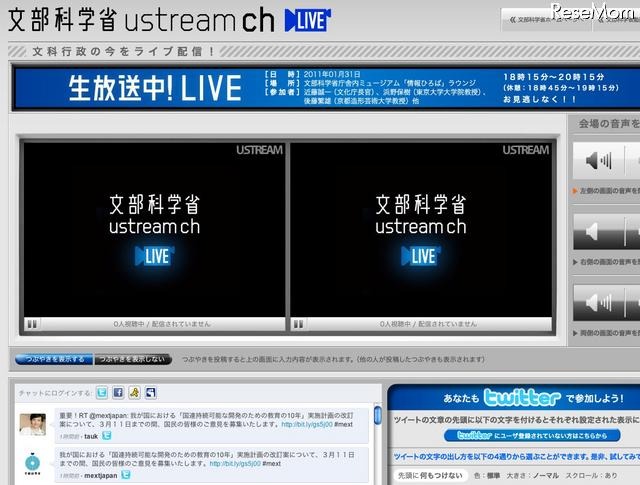This screenshot has width=640, height=485.
Task: Click the fourth chat login service icon
Action: point(150,393)
